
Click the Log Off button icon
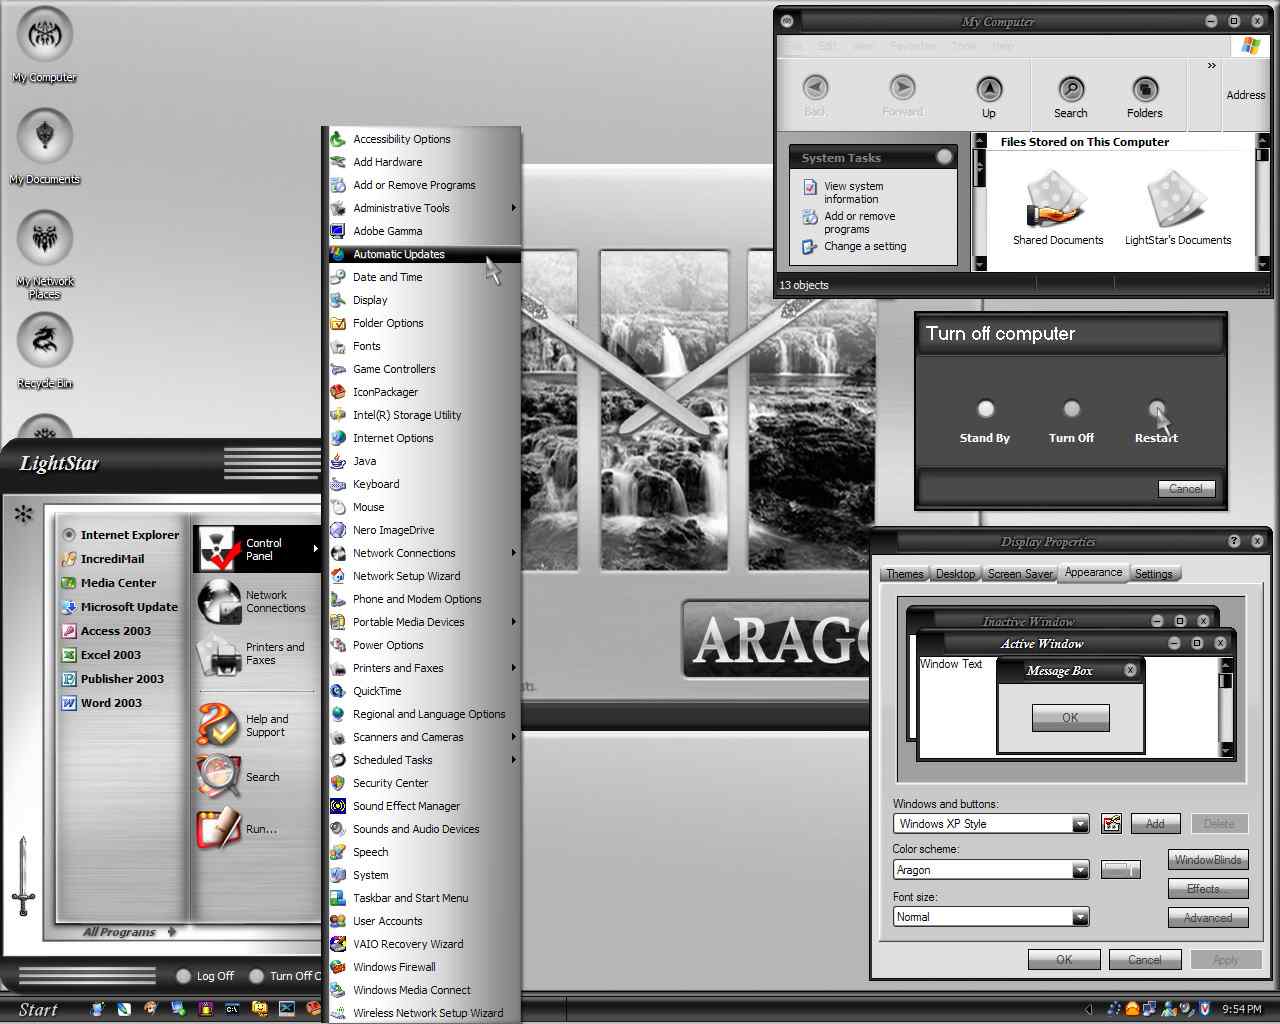pos(183,976)
